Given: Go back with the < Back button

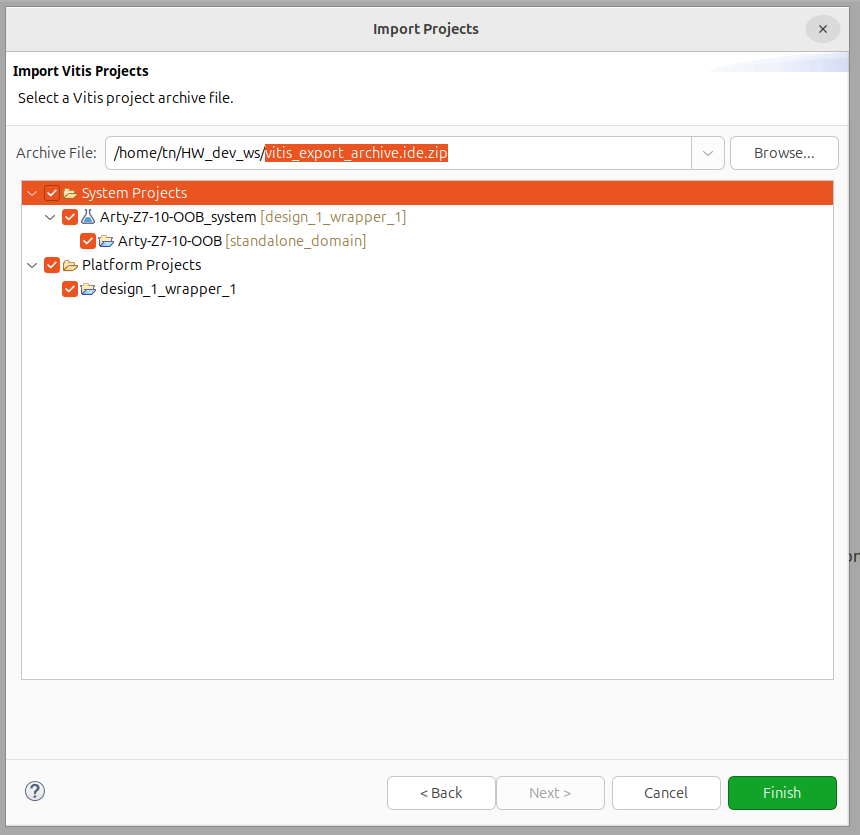Looking at the screenshot, I should coord(441,793).
